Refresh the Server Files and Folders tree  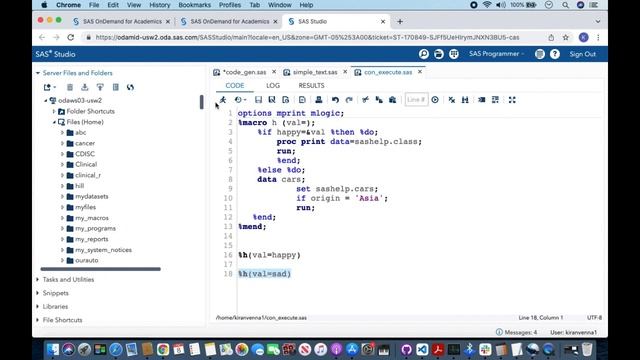pyautogui.click(x=130, y=87)
